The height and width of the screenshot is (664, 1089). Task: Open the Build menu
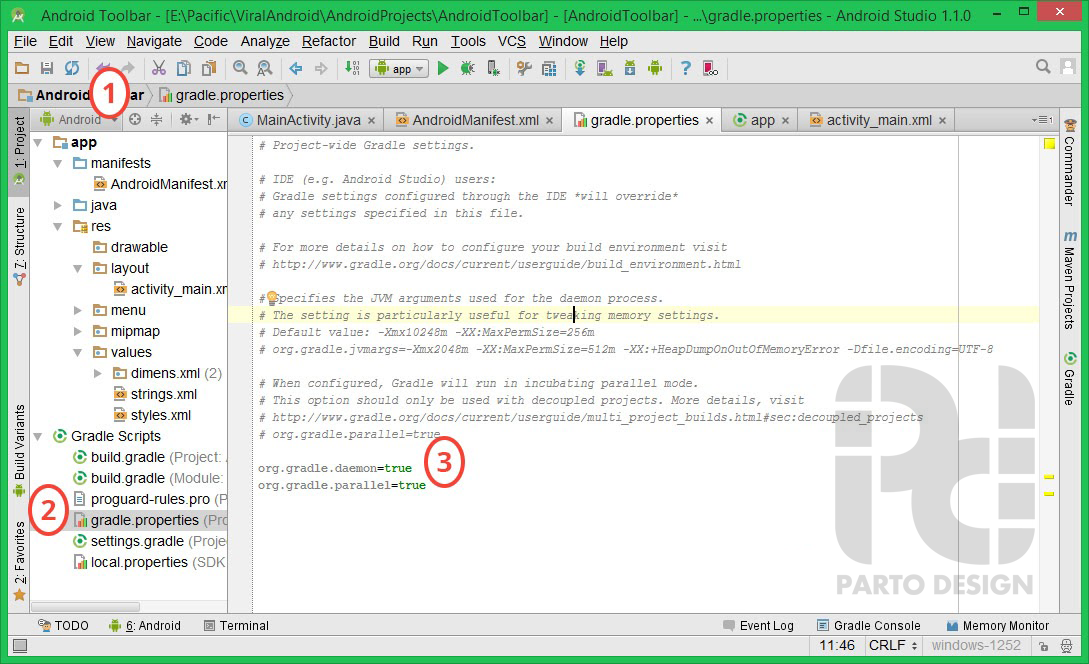[x=384, y=41]
